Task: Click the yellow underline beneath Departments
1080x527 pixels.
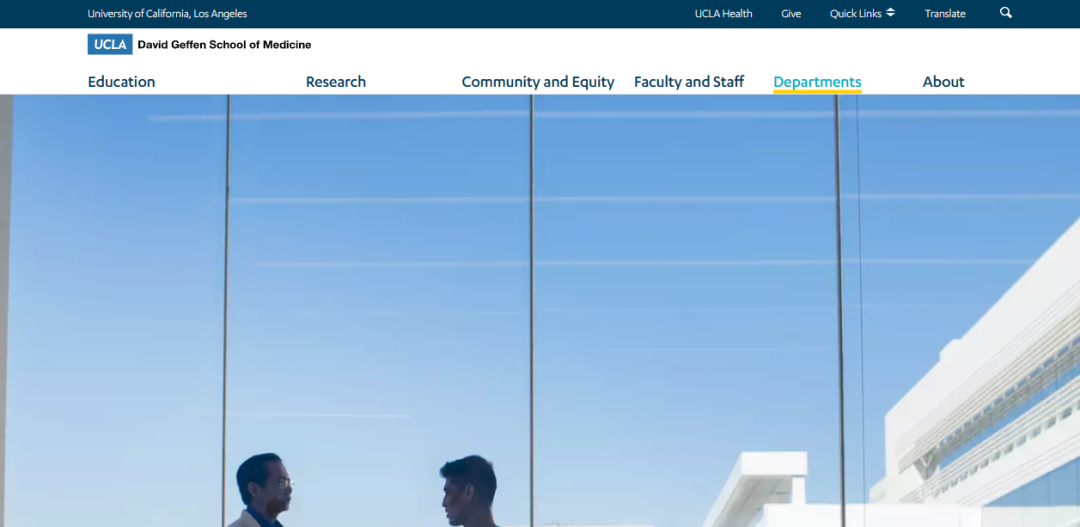Action: tap(817, 92)
